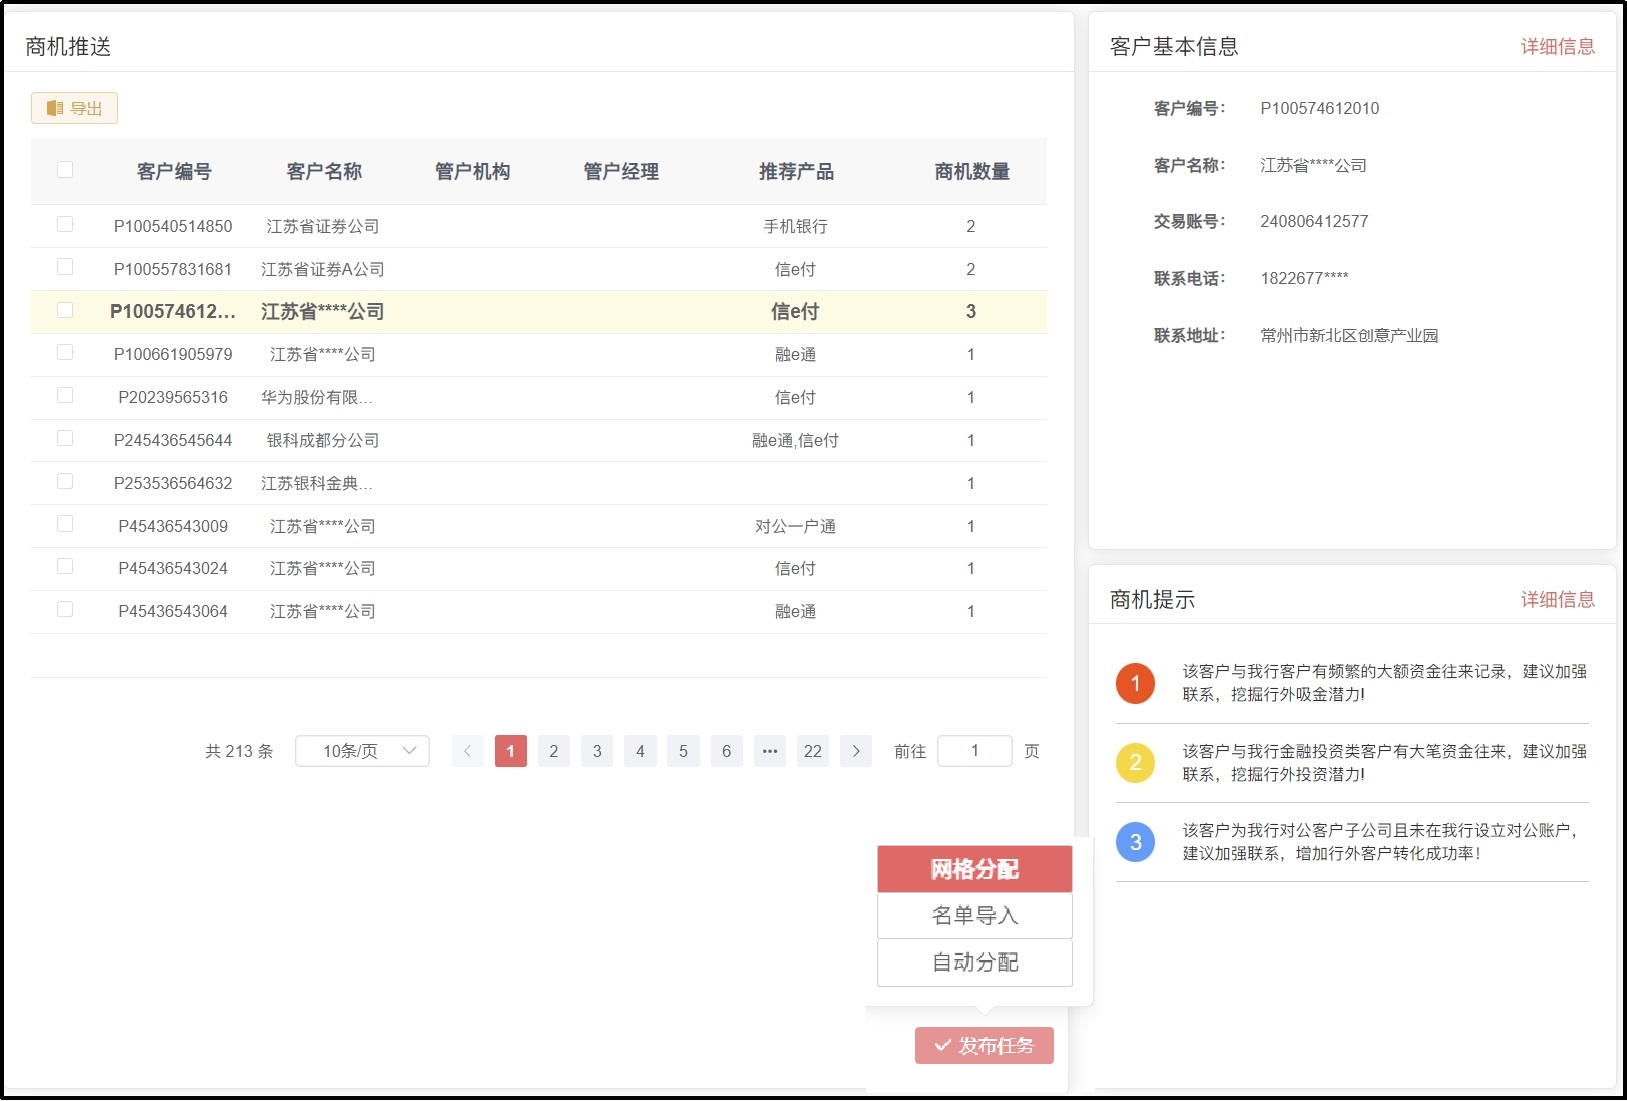Check the row P45436543064 checkbox

tap(65, 609)
